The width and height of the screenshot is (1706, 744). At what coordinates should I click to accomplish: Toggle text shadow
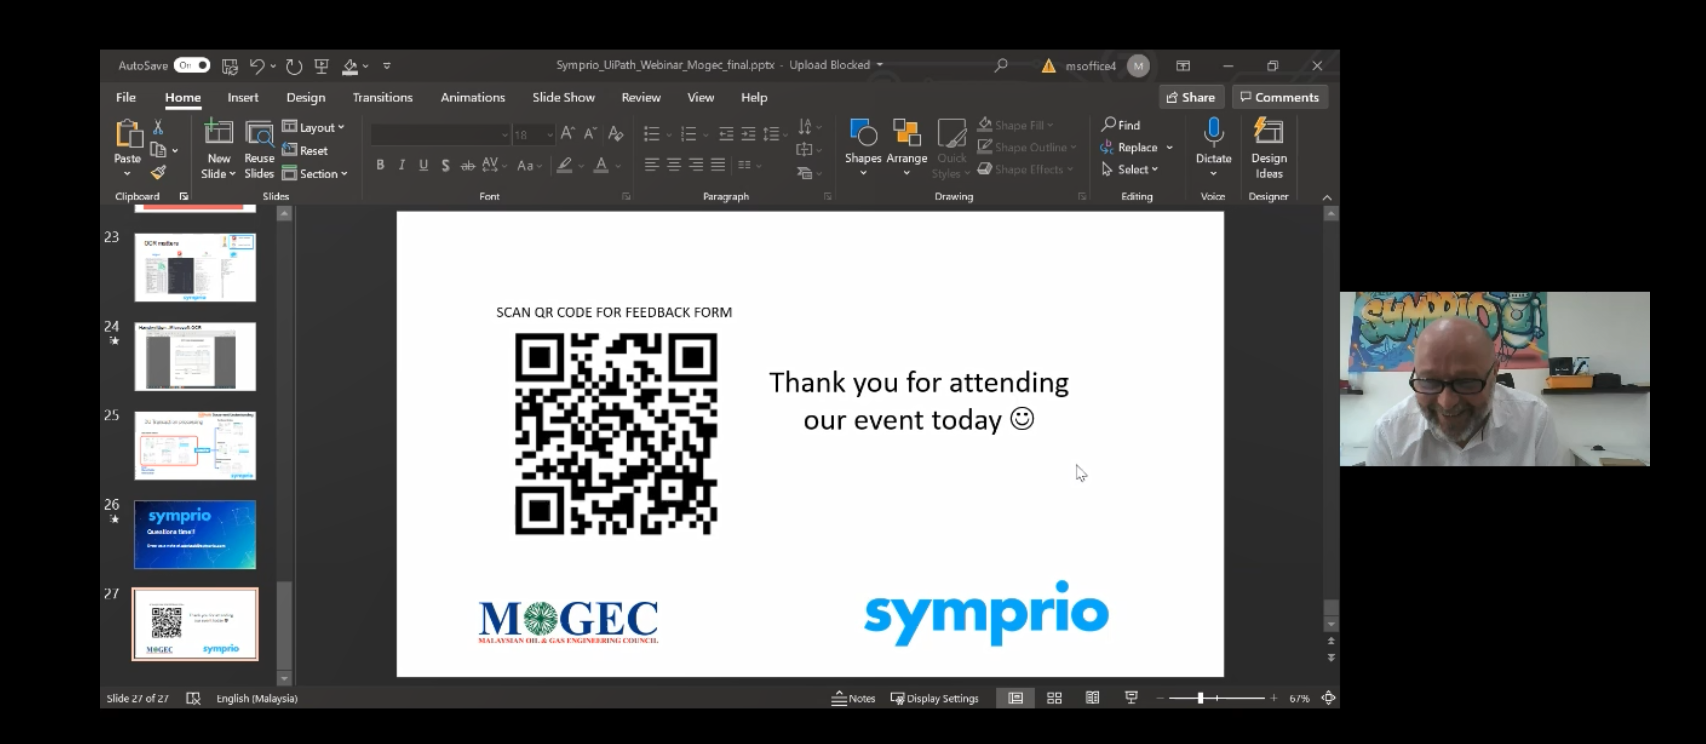tap(446, 166)
